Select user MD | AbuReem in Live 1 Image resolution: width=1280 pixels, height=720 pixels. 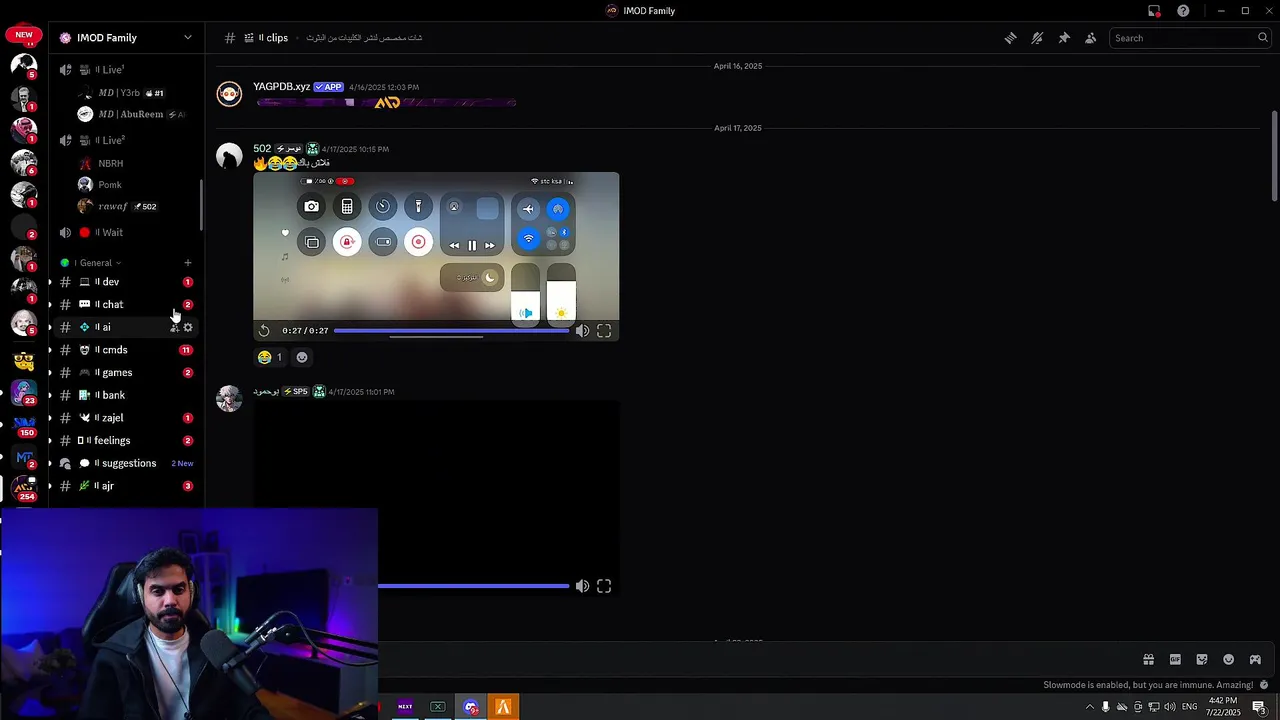pos(130,114)
